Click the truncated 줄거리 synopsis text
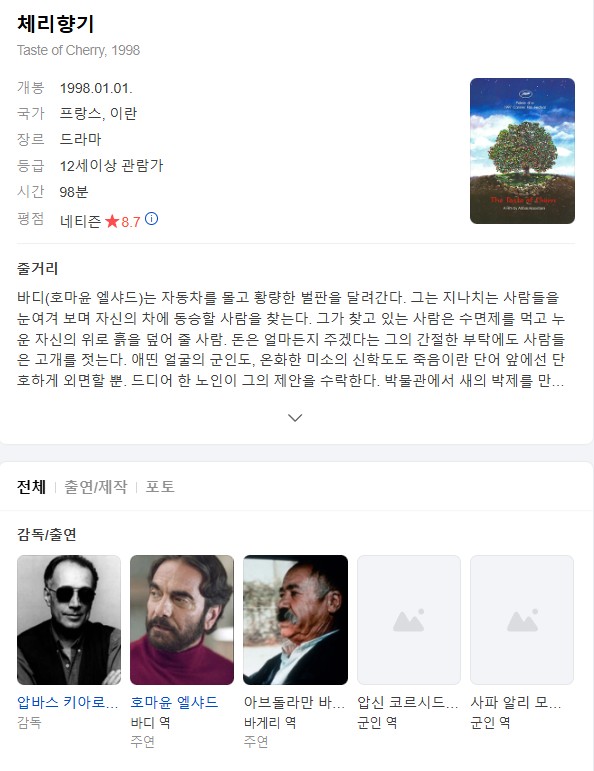This screenshot has width=594, height=771. tap(291, 339)
